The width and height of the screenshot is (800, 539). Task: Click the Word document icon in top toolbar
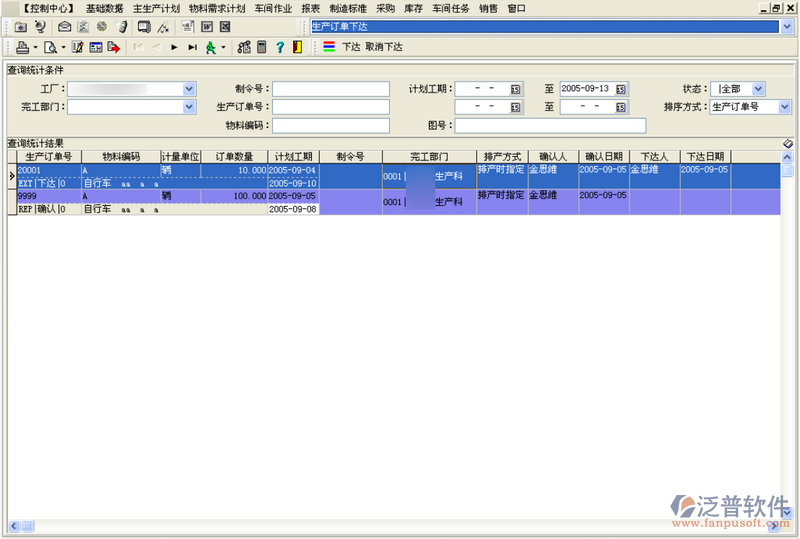pyautogui.click(x=207, y=27)
